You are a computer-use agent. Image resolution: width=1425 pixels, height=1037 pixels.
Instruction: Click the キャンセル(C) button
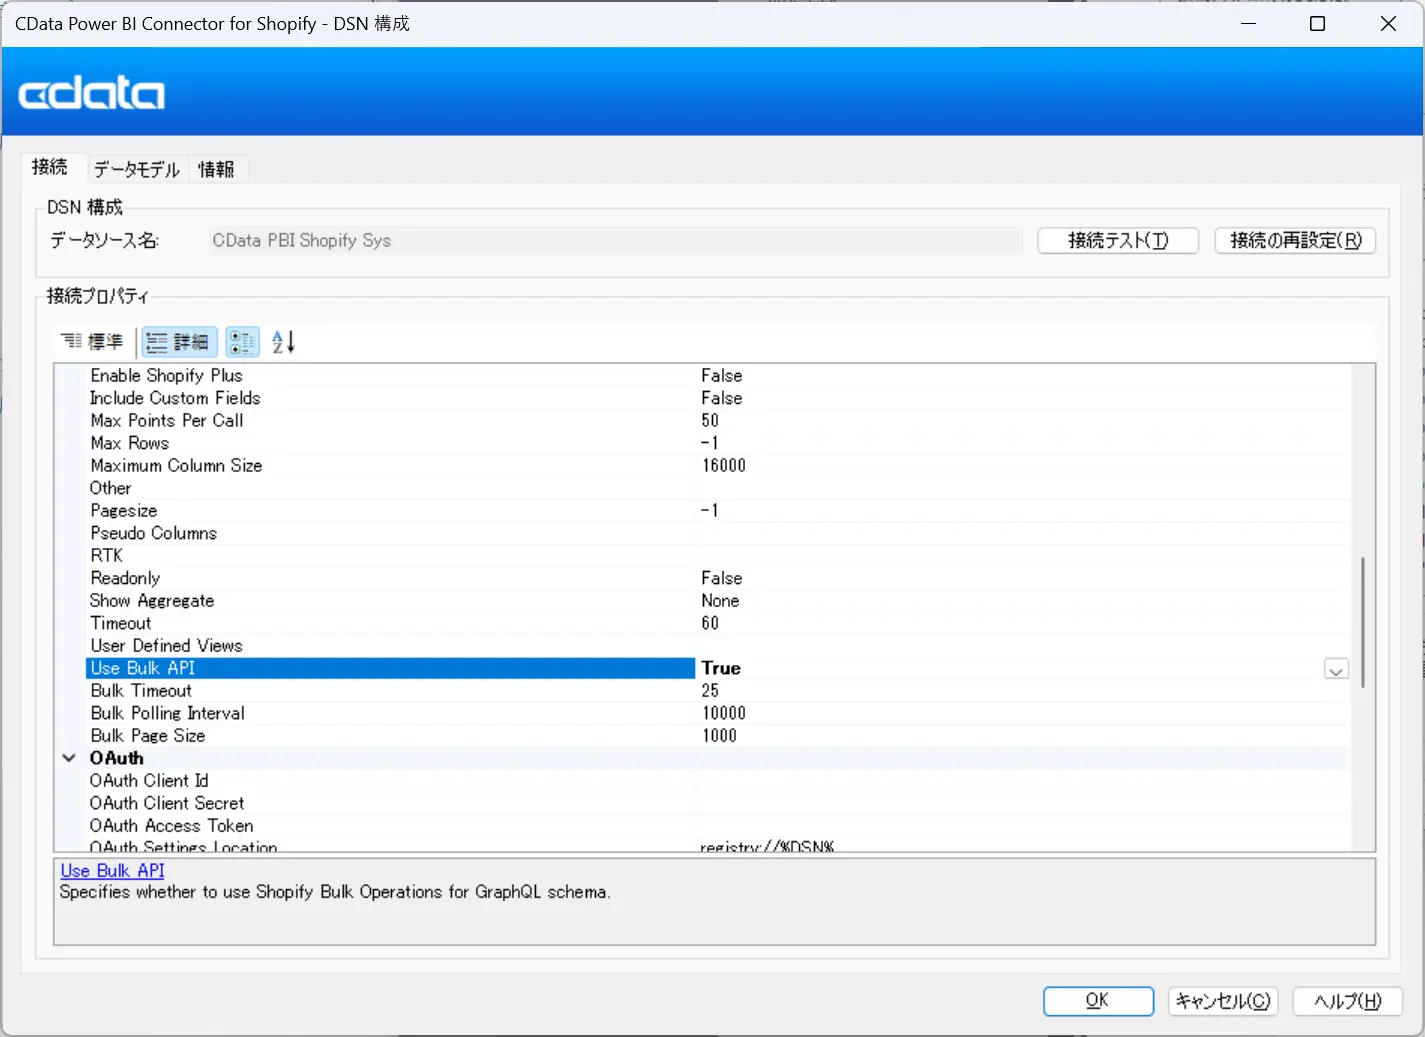(x=1223, y=1001)
